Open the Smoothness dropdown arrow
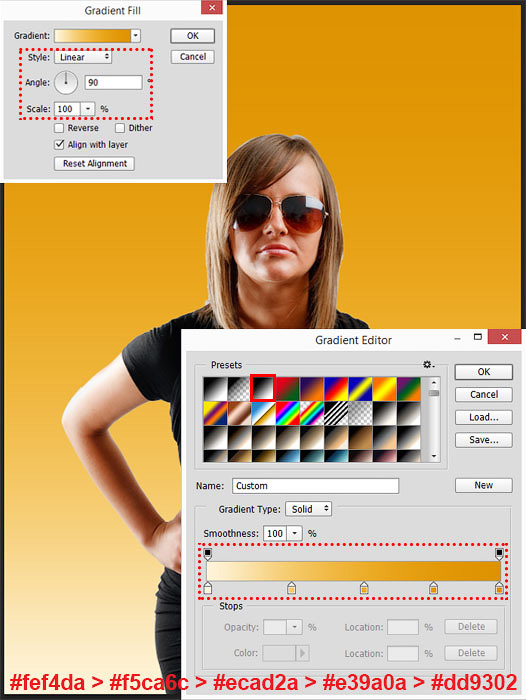 tap(294, 533)
